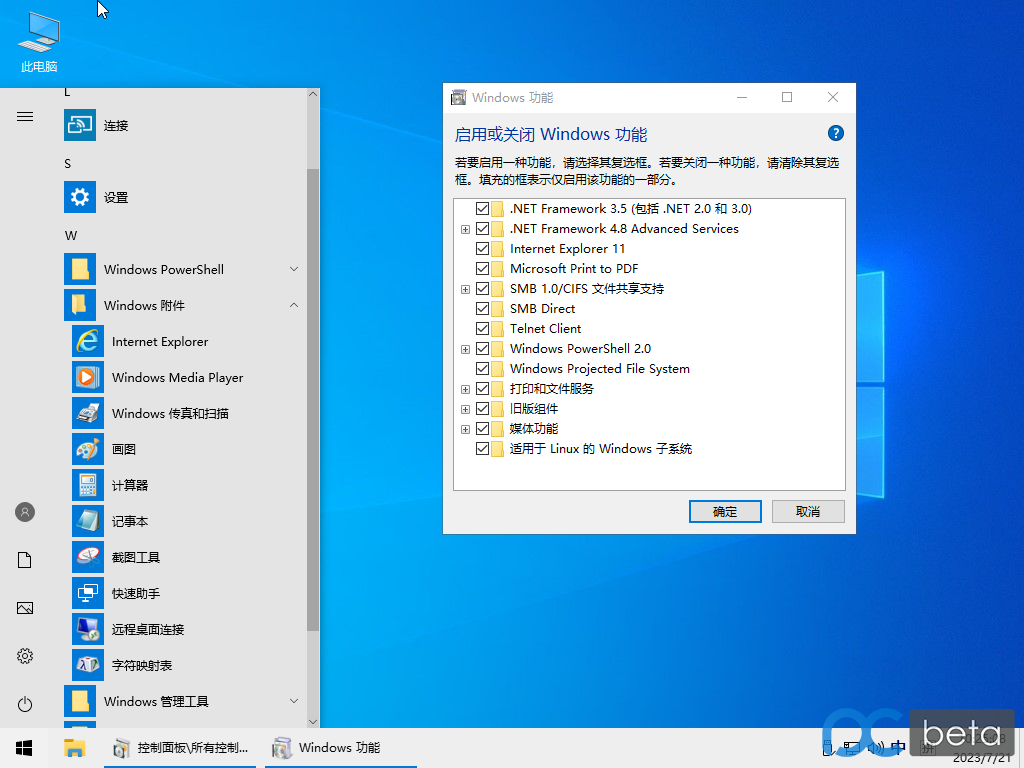The width and height of the screenshot is (1024, 768).
Task: Launch 快速助手 quick assist
Action: point(185,593)
